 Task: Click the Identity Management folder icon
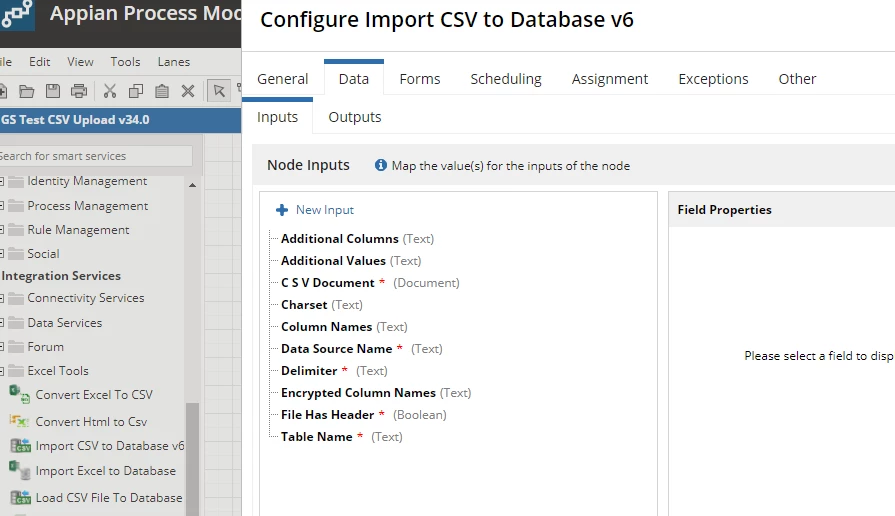tap(17, 182)
